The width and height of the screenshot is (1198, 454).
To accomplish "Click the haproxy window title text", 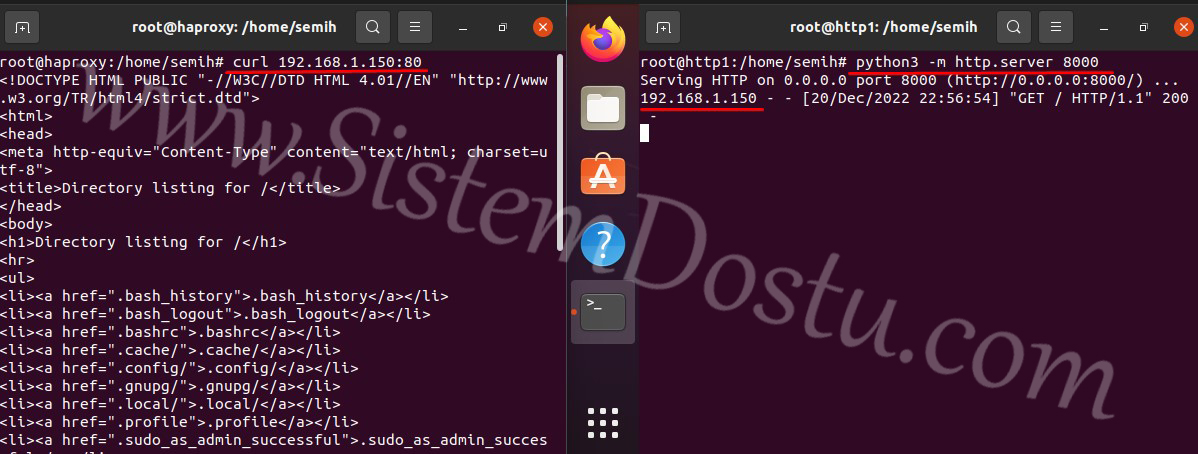I will click(235, 27).
